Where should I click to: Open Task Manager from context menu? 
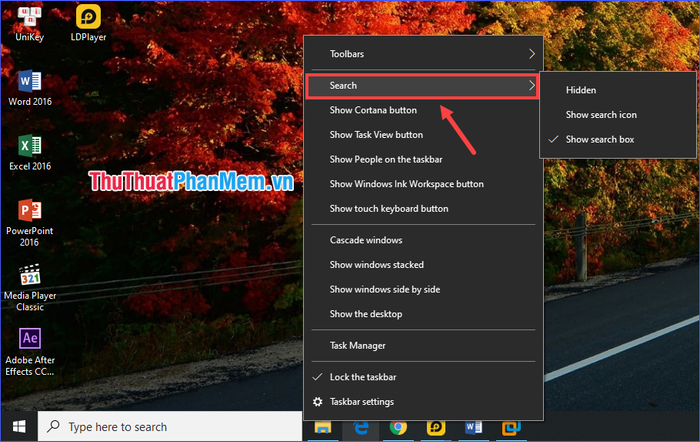[x=423, y=346]
